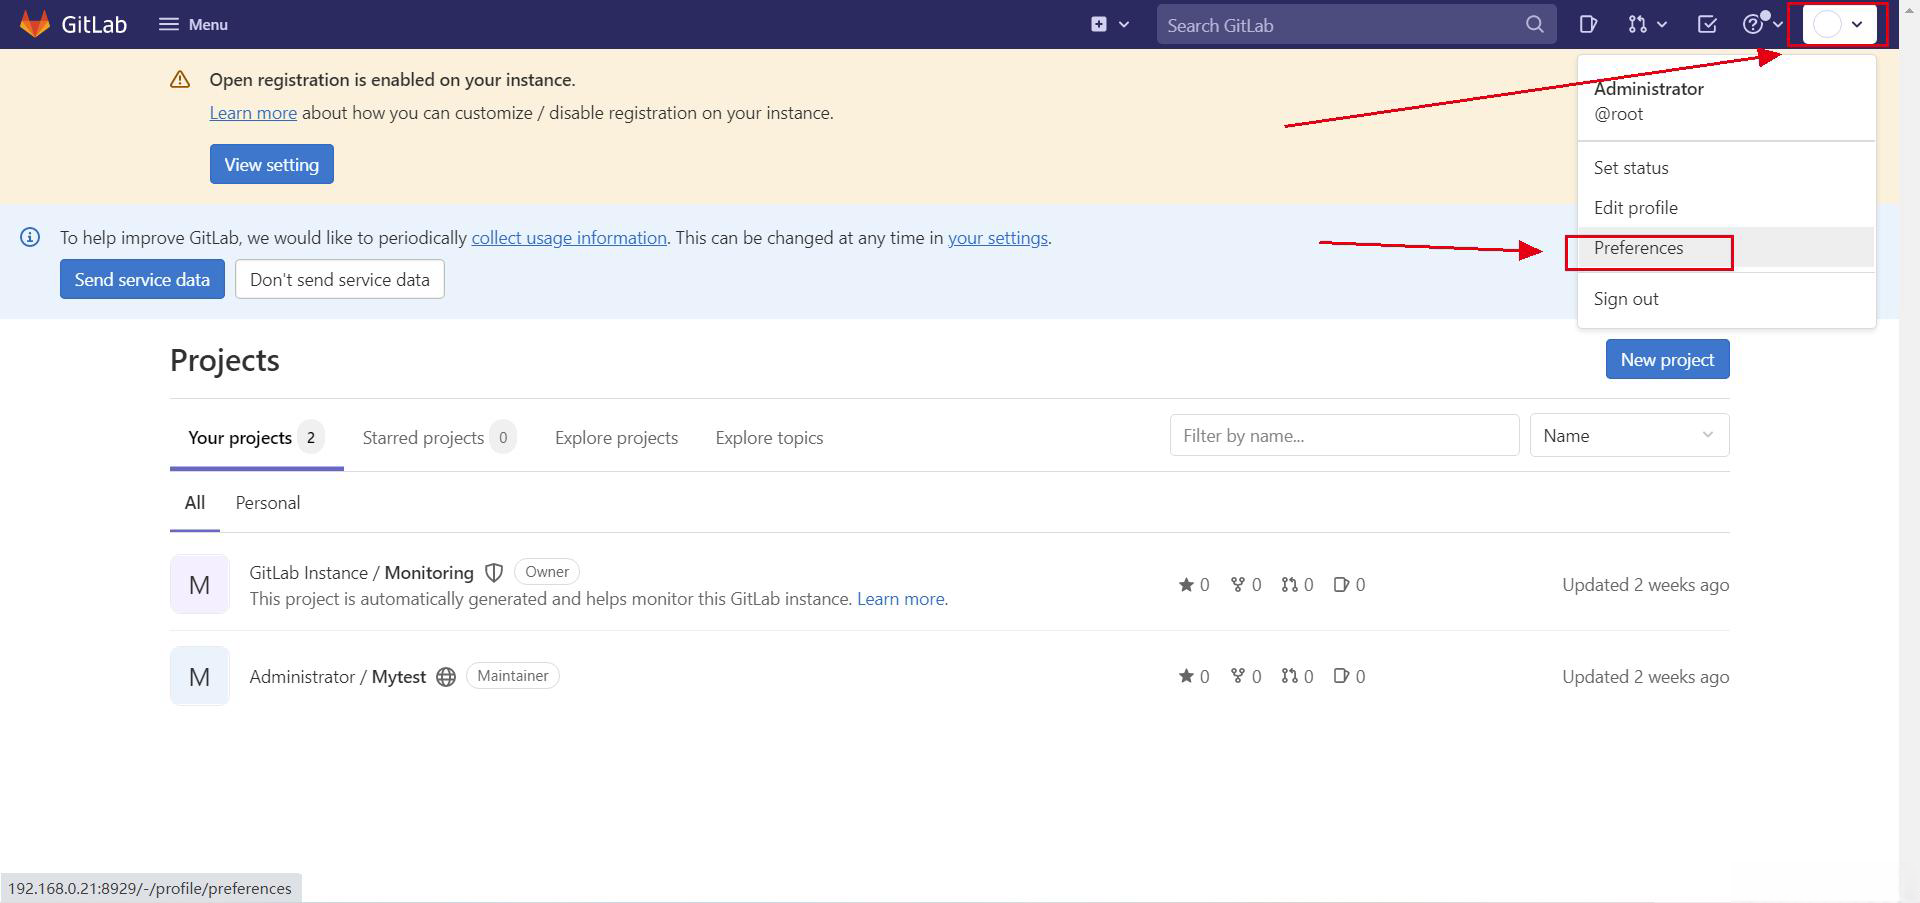
Task: Open the Menu hamburger button
Action: point(193,24)
